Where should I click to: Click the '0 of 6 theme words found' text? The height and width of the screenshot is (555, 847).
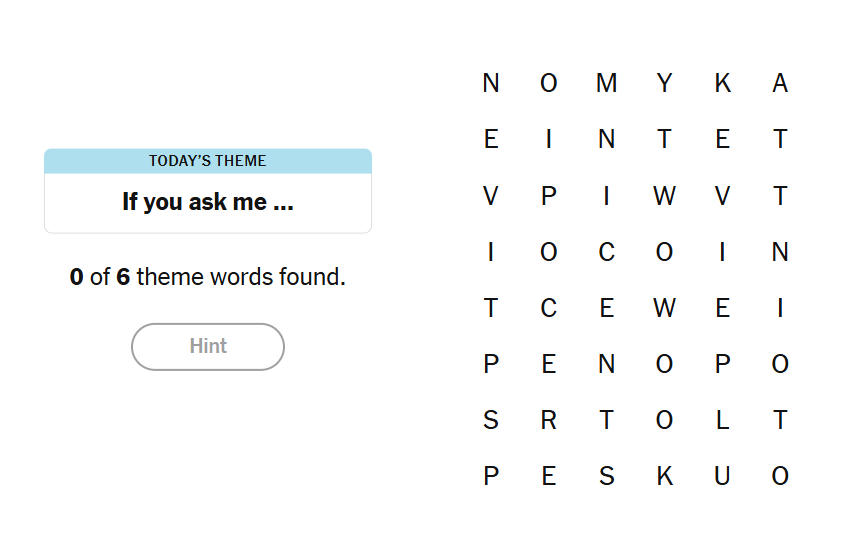click(208, 277)
